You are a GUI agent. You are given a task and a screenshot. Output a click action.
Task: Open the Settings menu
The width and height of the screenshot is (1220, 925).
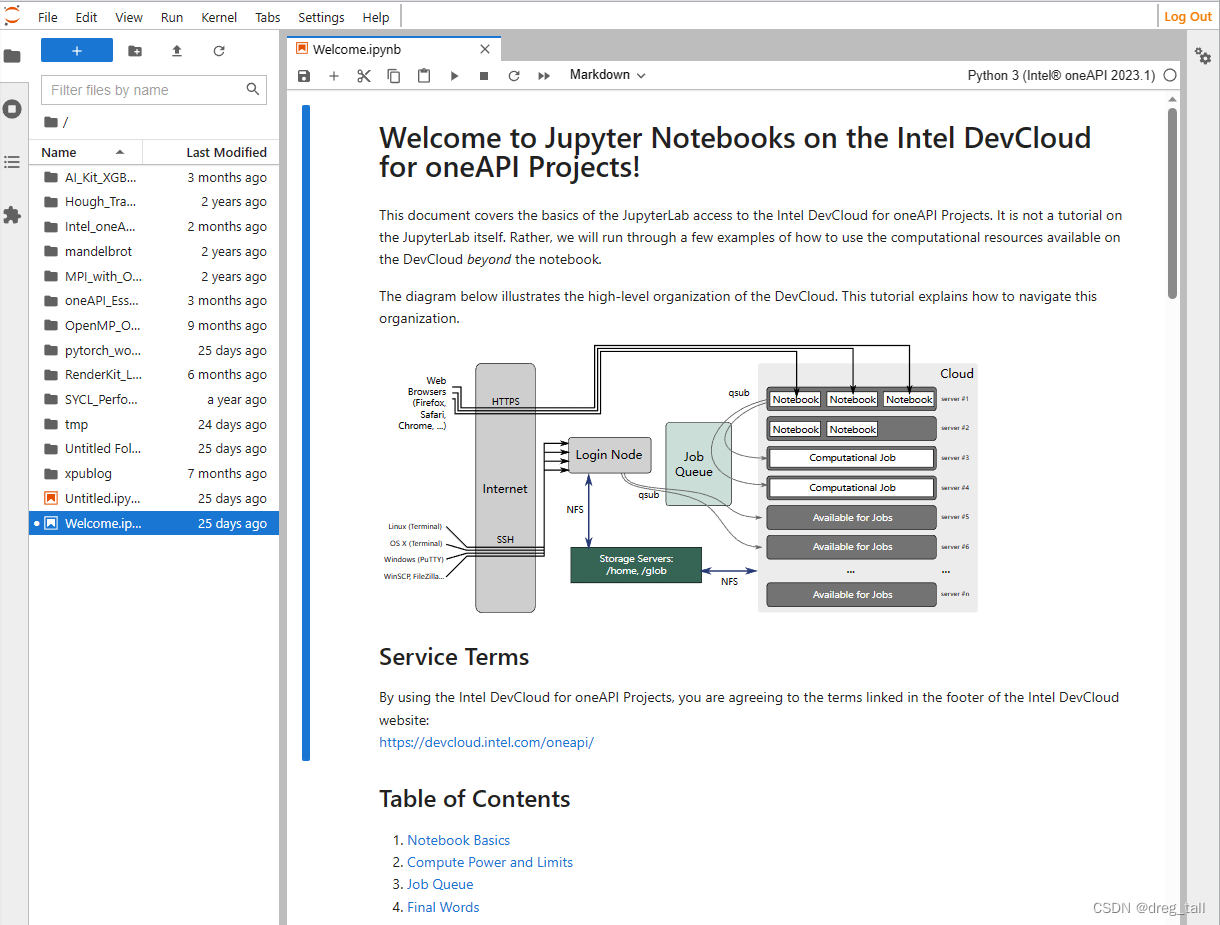[x=321, y=17]
